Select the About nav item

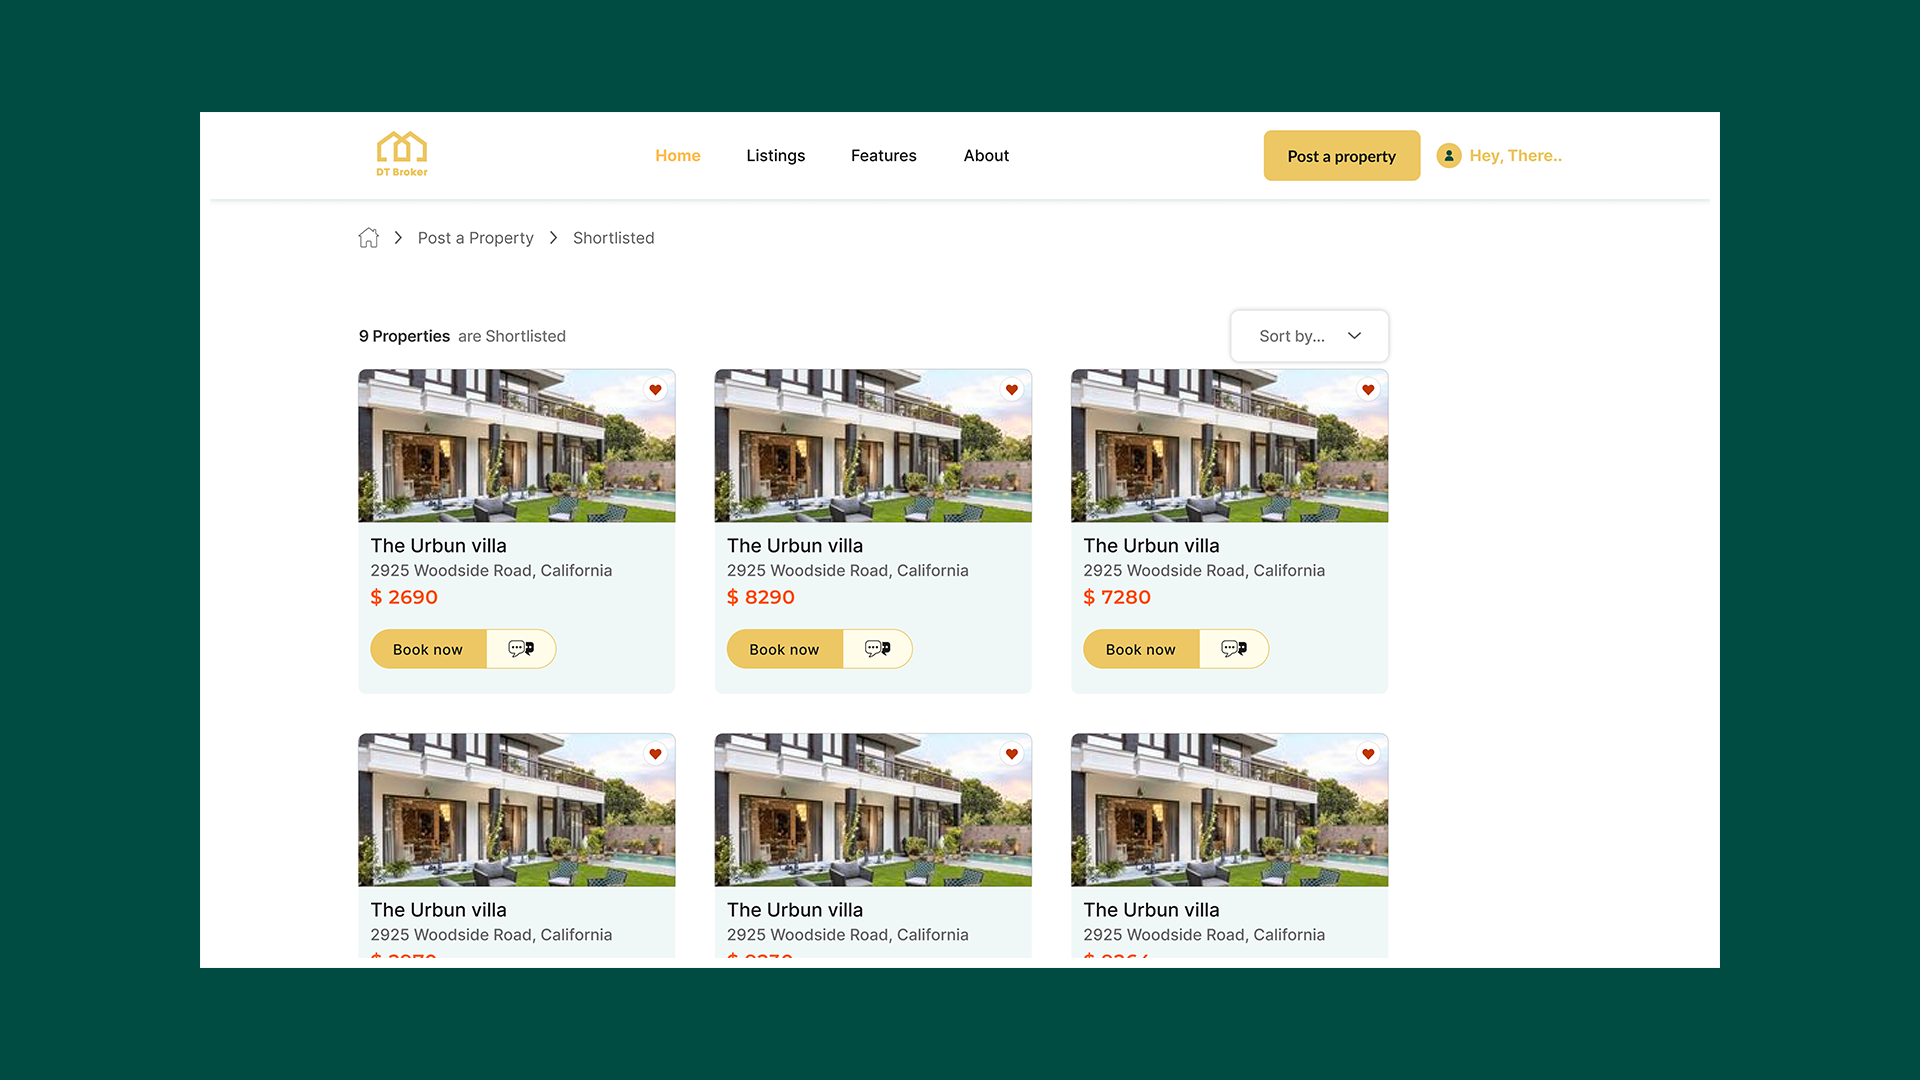pos(986,155)
